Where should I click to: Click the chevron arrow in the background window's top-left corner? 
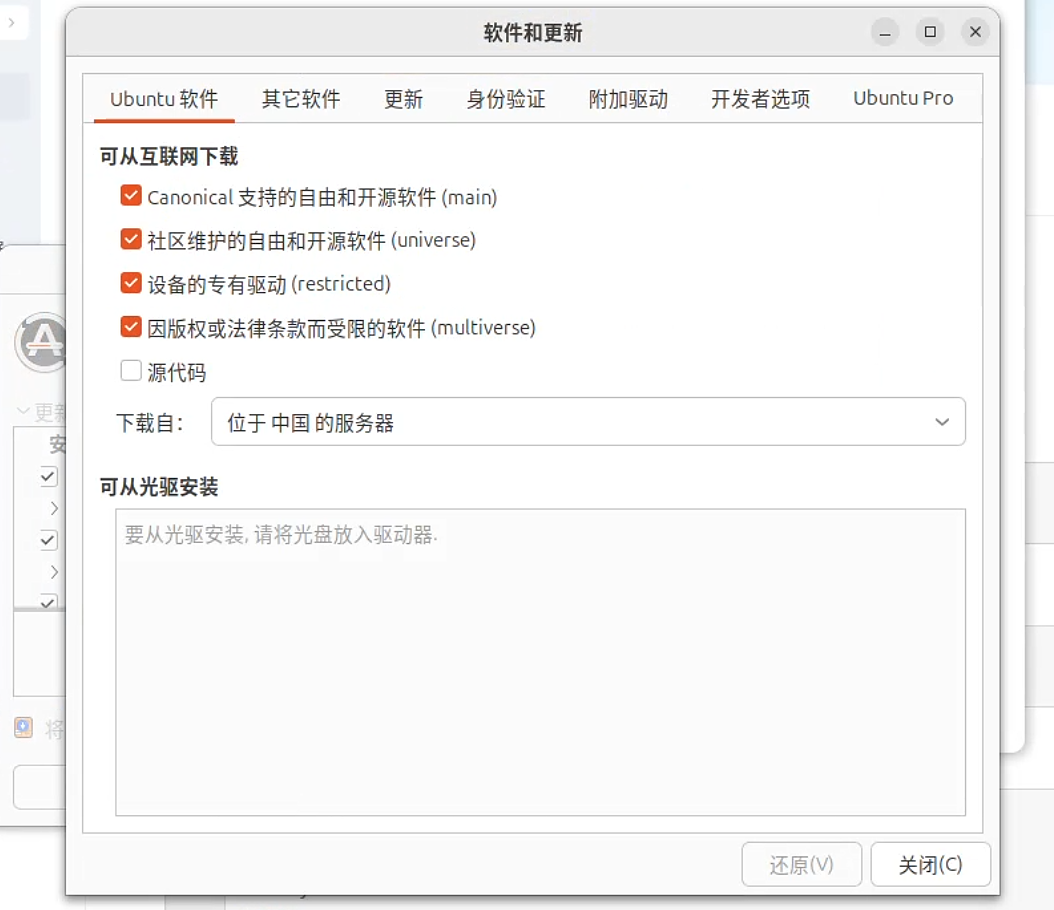click(x=11, y=22)
